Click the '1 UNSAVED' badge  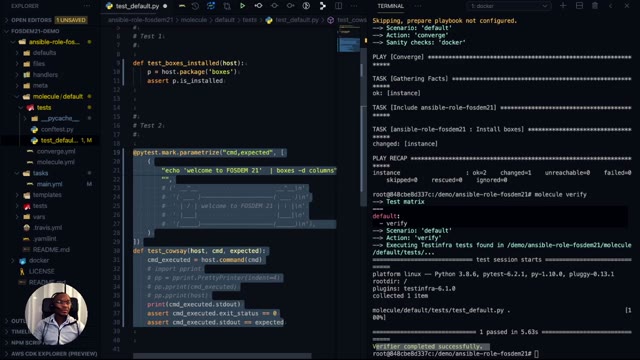pos(71,20)
